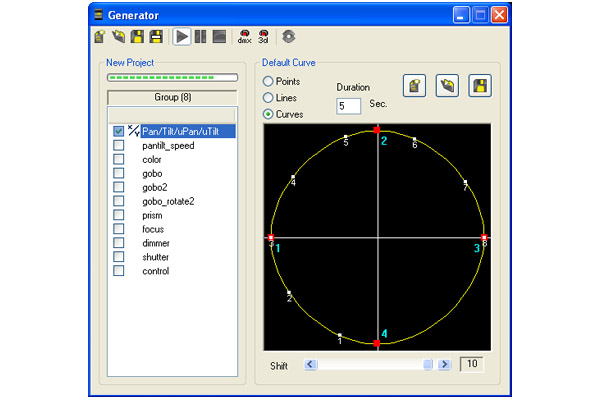Click the Play button in the toolbar

click(182, 37)
